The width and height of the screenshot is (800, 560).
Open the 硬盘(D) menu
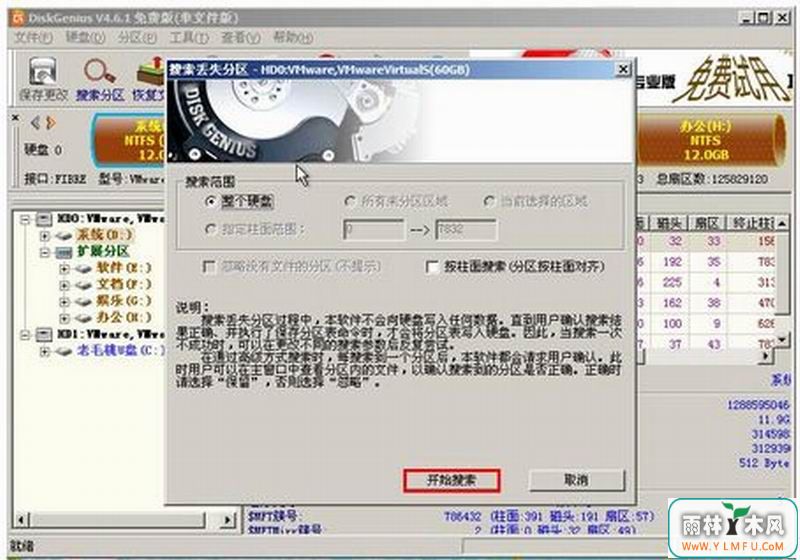86,38
